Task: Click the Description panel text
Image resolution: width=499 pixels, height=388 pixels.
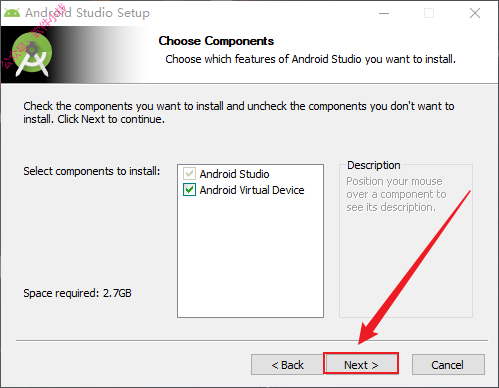Action: [x=396, y=194]
